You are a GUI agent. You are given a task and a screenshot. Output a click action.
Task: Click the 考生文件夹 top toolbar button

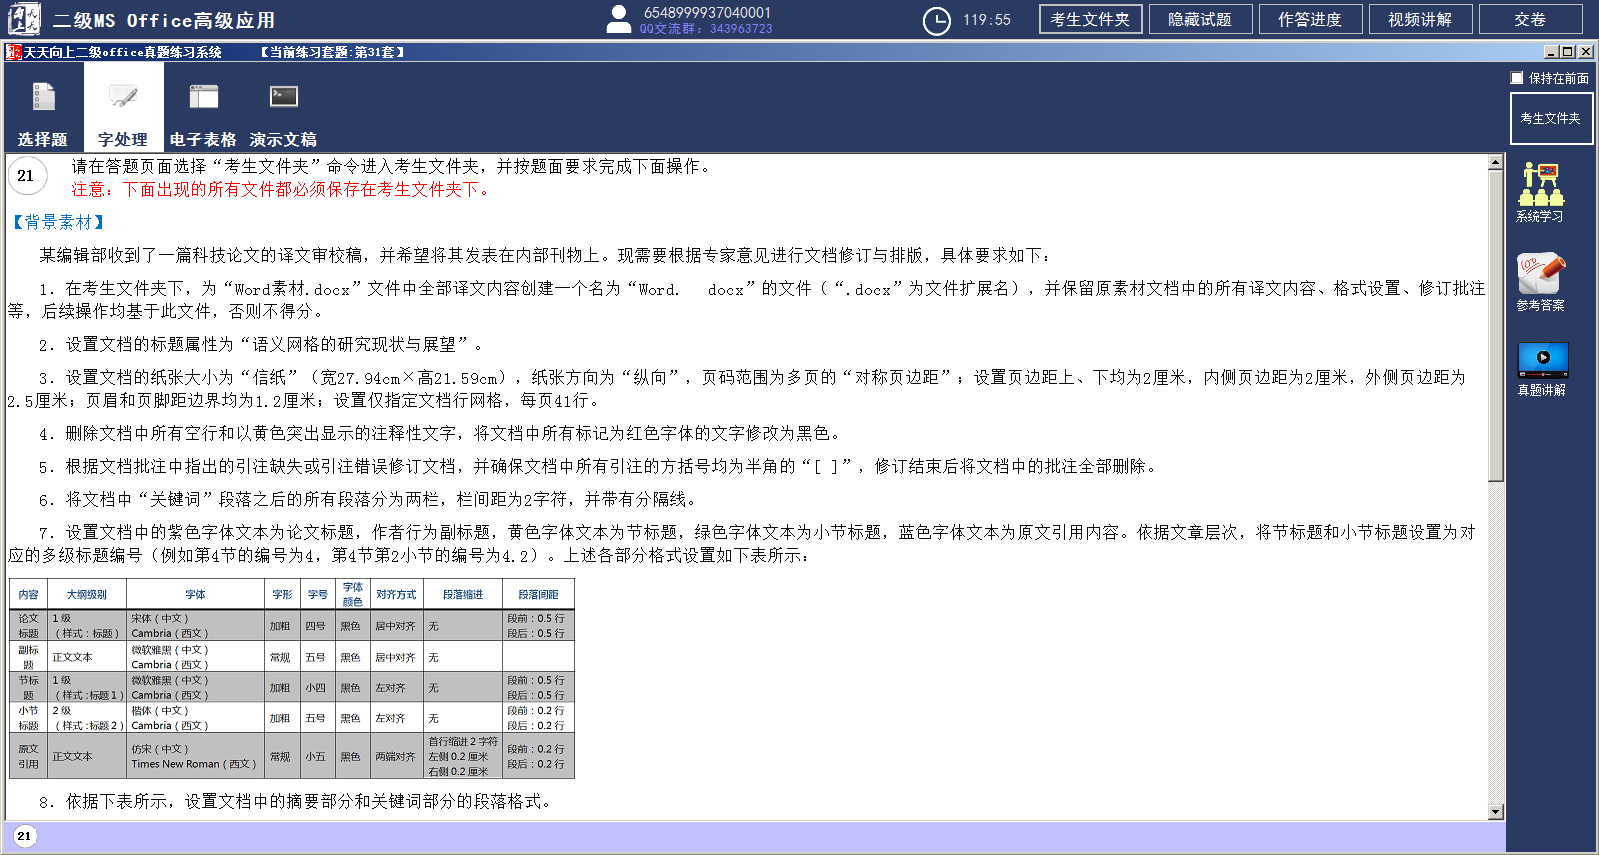(1090, 19)
